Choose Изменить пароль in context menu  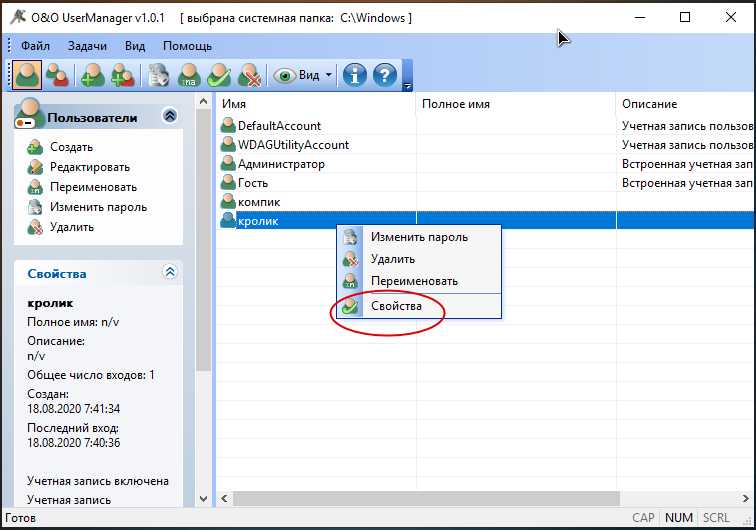[x=419, y=237]
